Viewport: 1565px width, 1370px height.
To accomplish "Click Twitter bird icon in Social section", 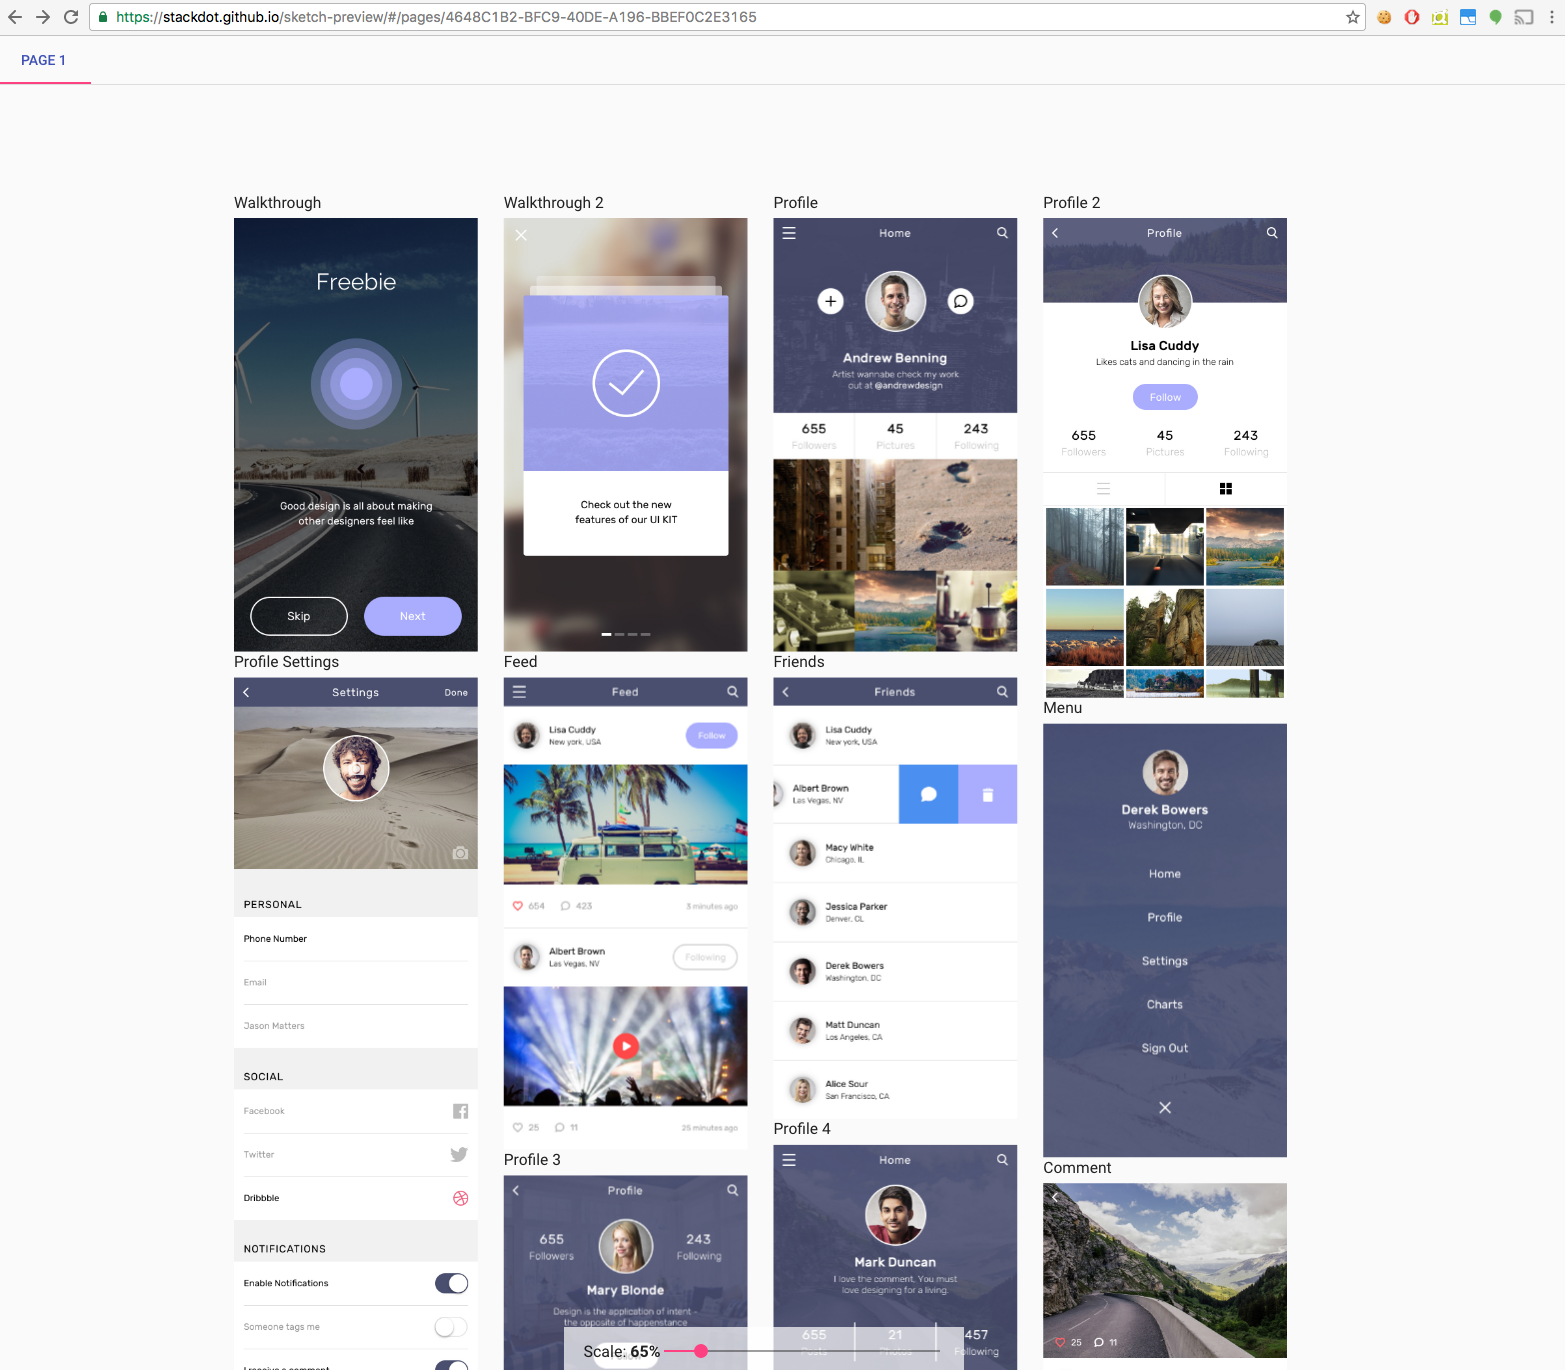I will (459, 1154).
